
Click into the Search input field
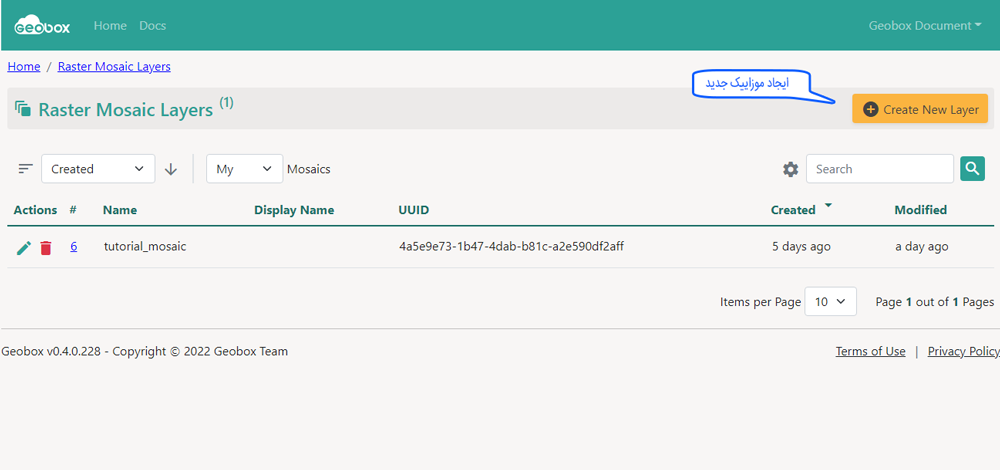tap(879, 169)
